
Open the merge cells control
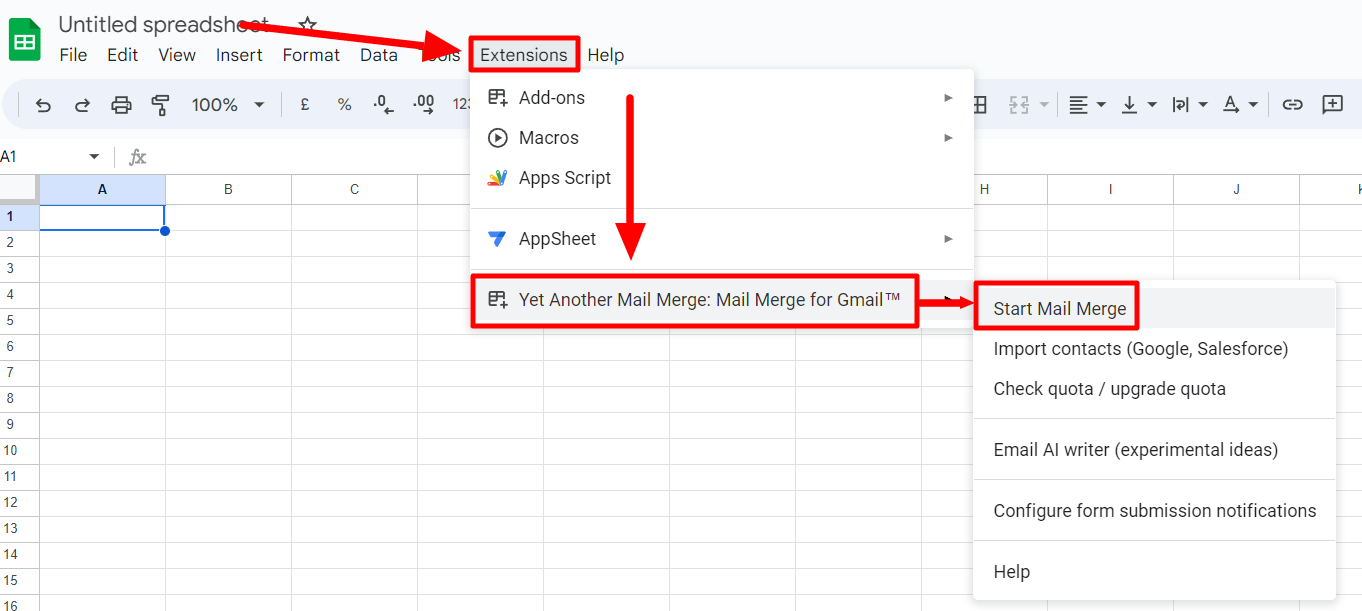(1028, 105)
